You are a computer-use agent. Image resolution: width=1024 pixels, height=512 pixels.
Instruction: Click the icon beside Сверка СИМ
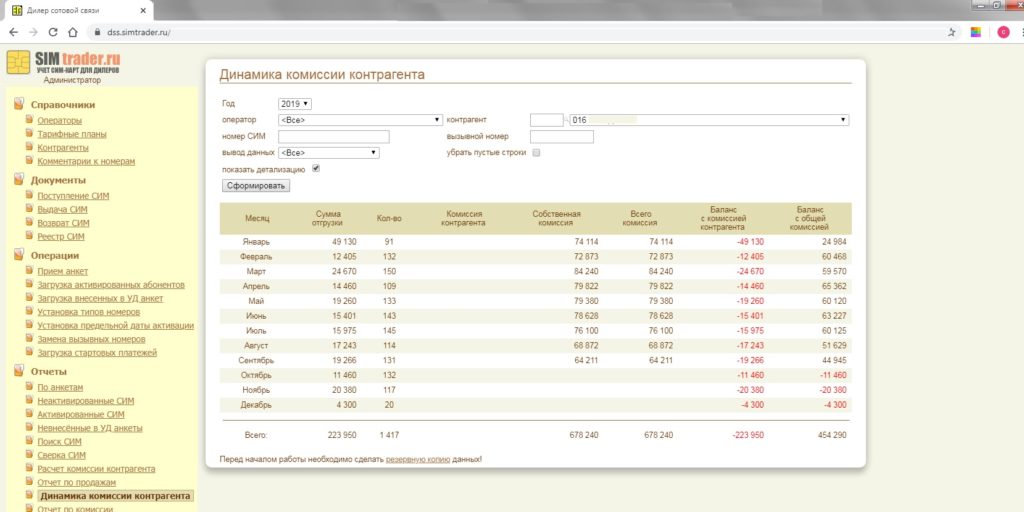[x=29, y=455]
